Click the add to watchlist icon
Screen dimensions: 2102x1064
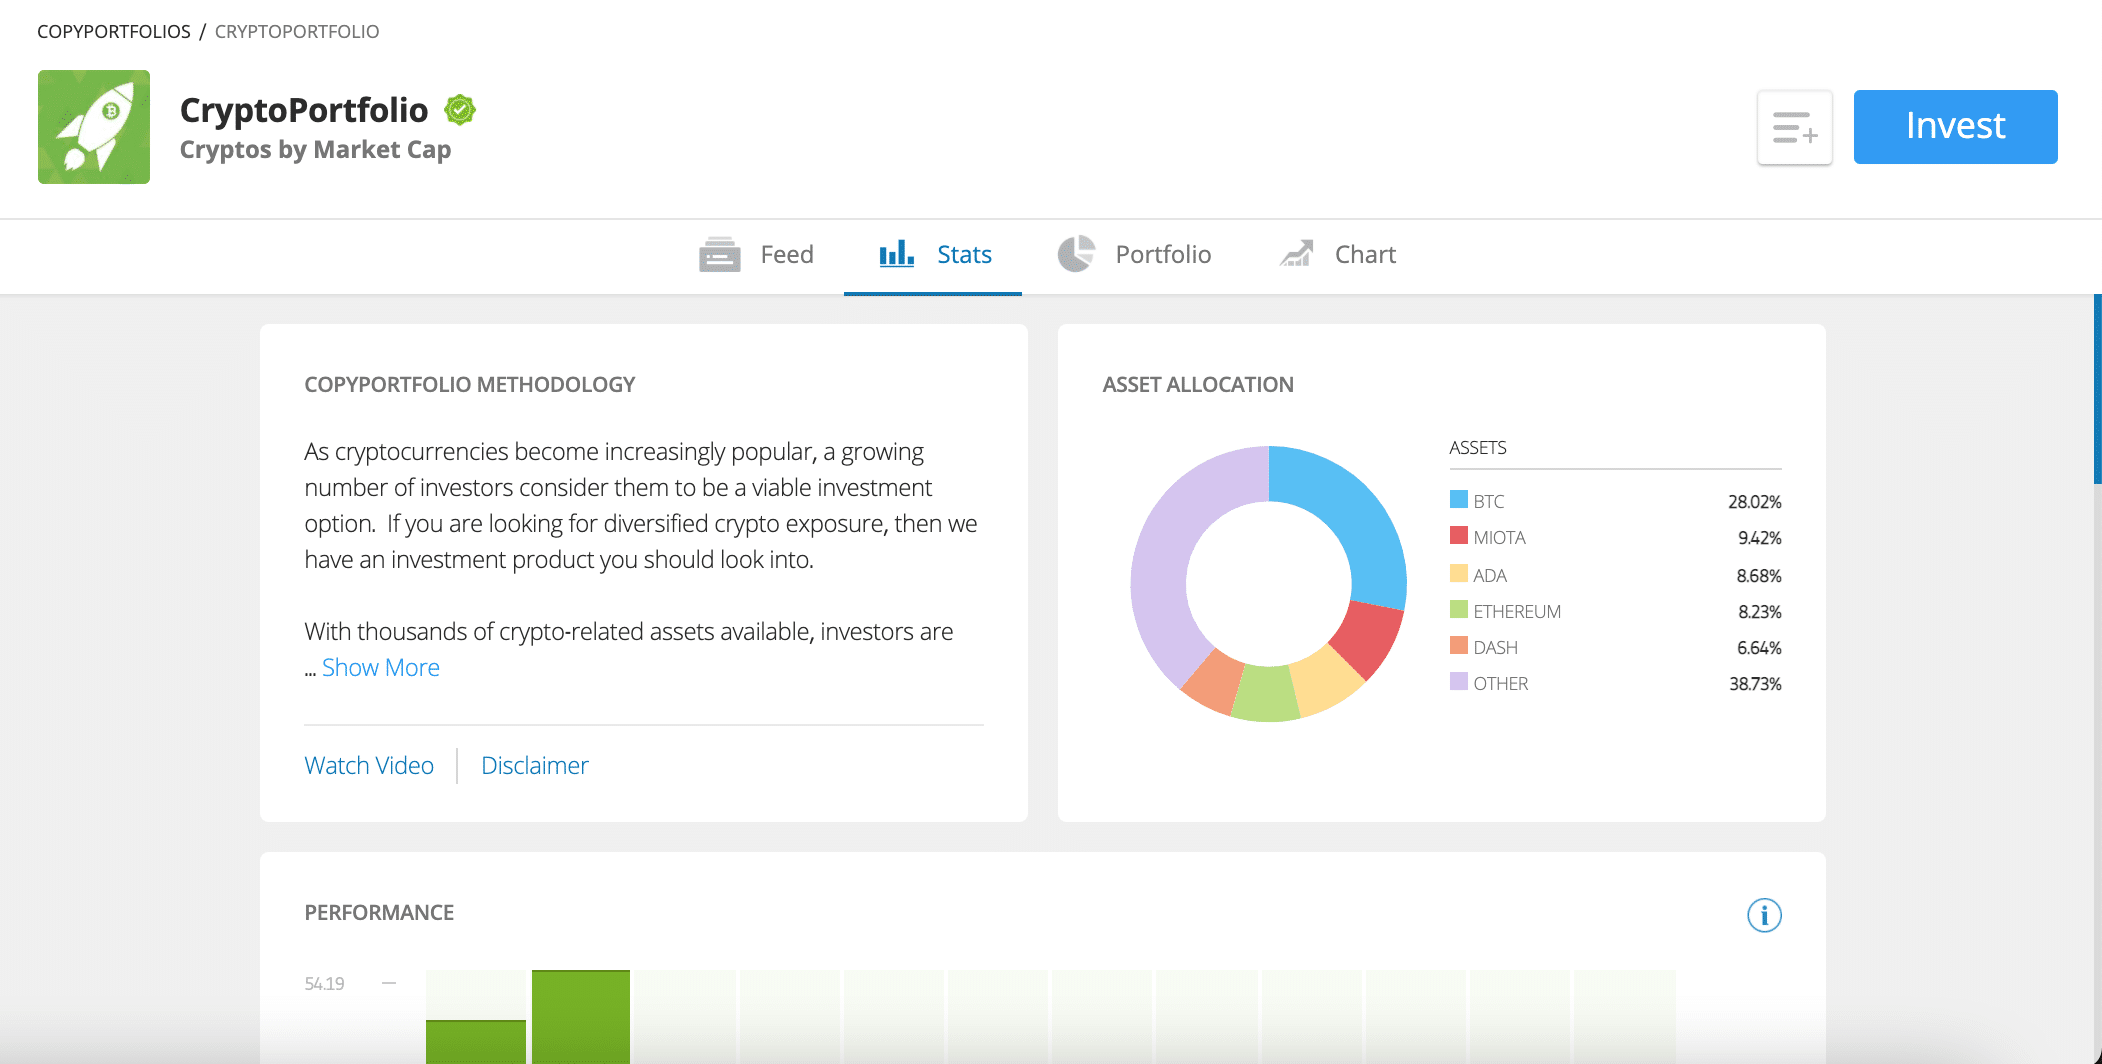pos(1794,128)
